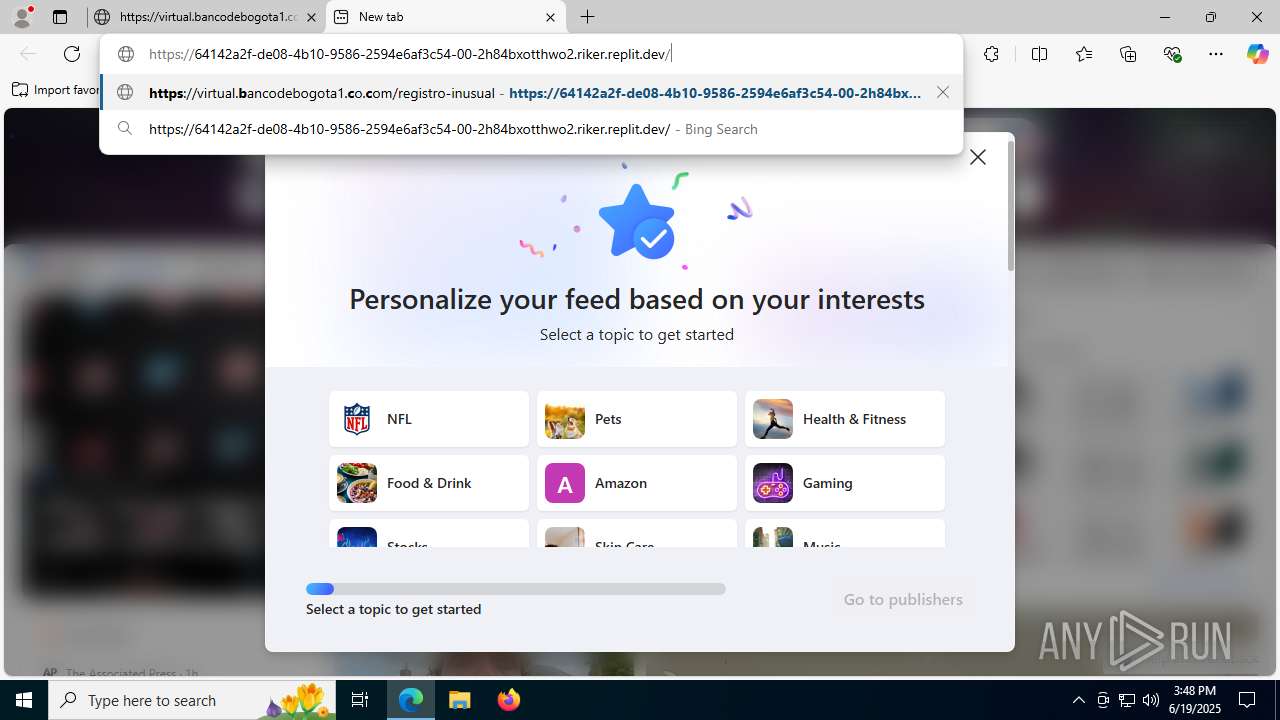
Task: Switch to the bancodebogota1 tab
Action: pyautogui.click(x=205, y=17)
